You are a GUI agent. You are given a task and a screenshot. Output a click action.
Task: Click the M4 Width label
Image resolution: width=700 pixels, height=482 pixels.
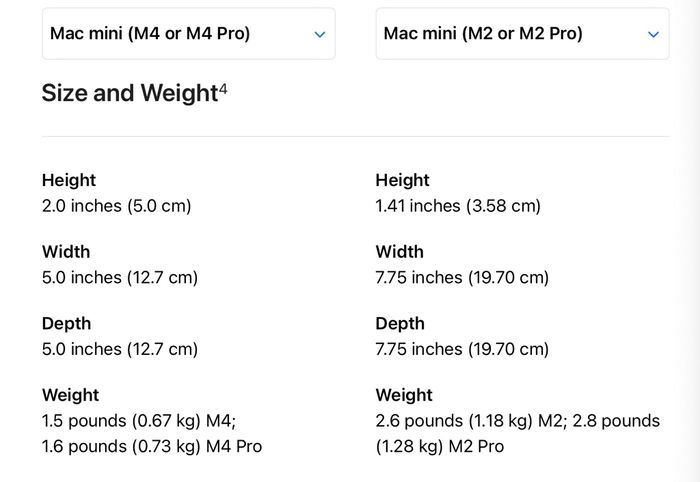pos(66,252)
